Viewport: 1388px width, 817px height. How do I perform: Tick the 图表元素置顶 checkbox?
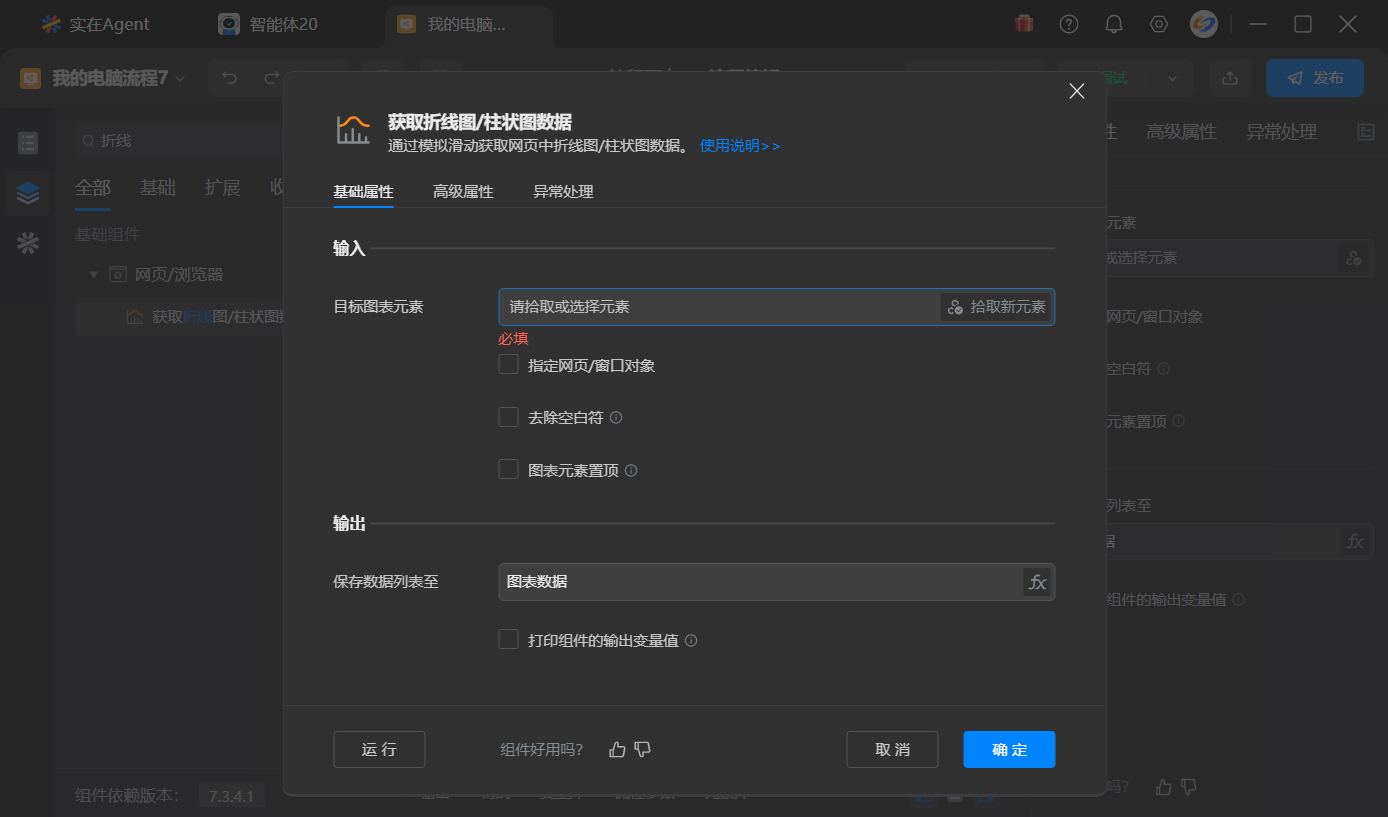pos(508,469)
